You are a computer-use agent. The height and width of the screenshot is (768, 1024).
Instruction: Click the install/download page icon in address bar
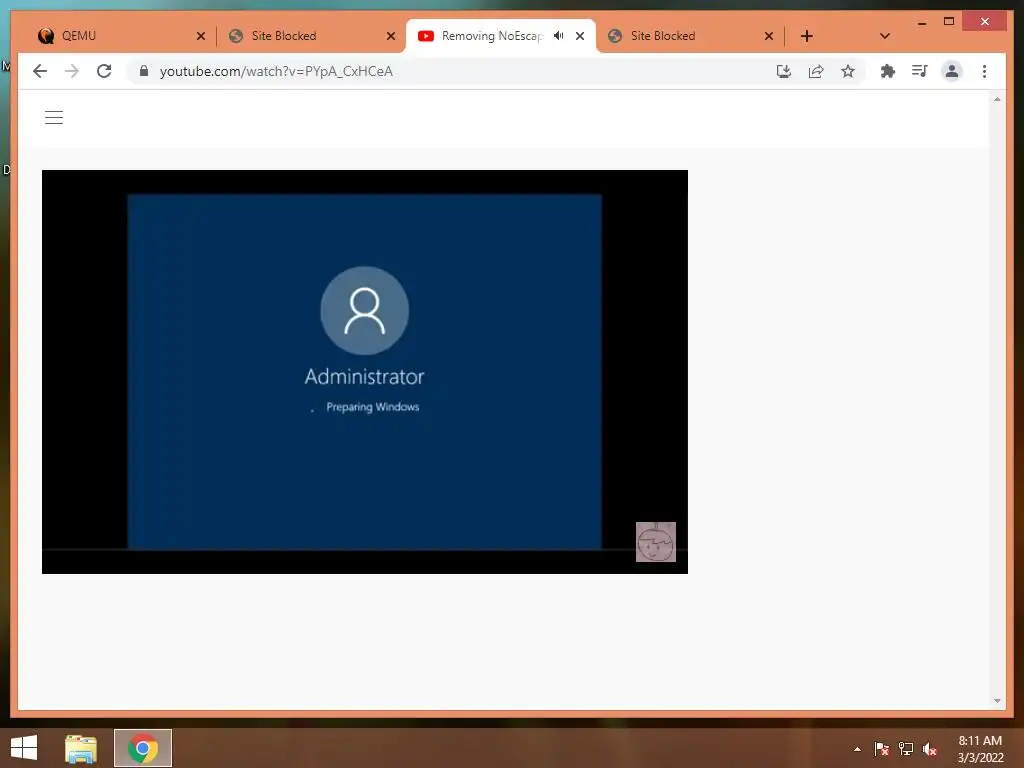[784, 71]
